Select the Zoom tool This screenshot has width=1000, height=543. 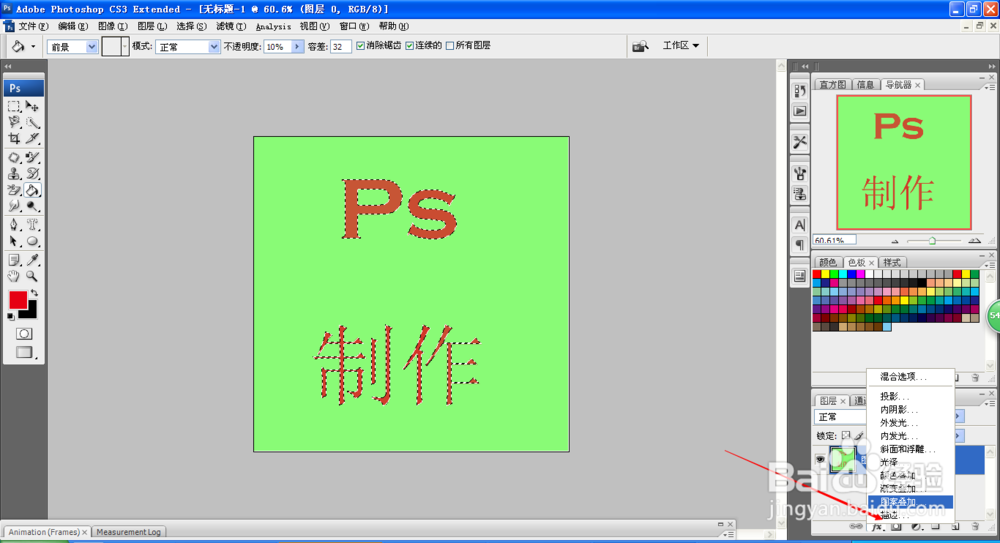click(32, 276)
